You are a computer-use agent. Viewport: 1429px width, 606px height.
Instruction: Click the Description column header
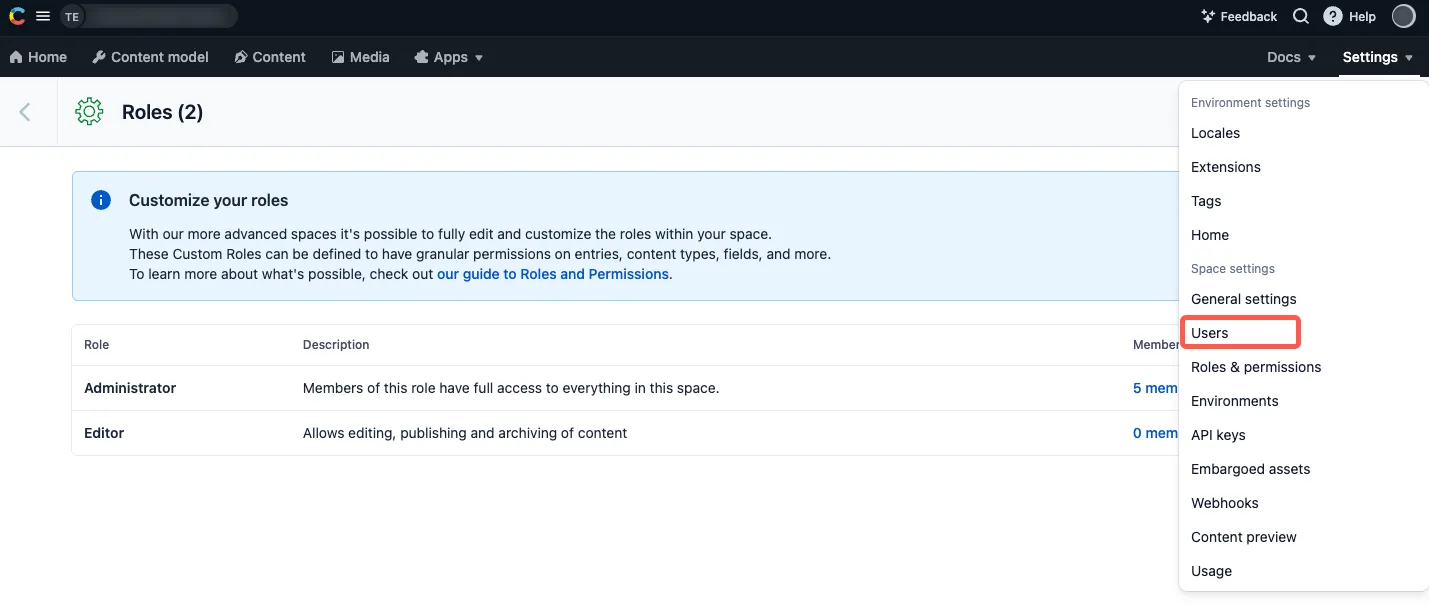coord(336,344)
